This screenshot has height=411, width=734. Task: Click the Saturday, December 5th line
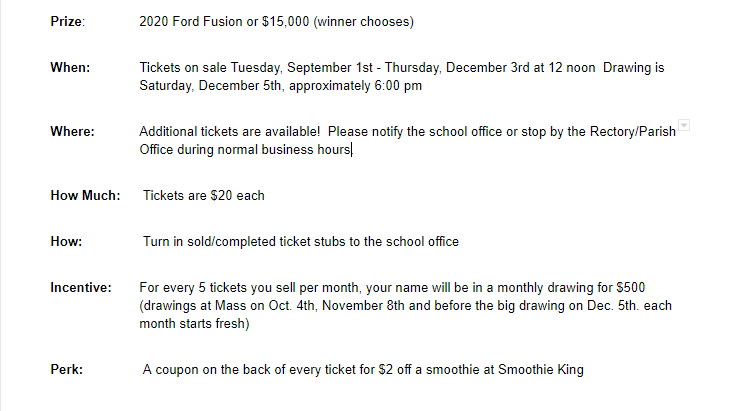coord(280,86)
